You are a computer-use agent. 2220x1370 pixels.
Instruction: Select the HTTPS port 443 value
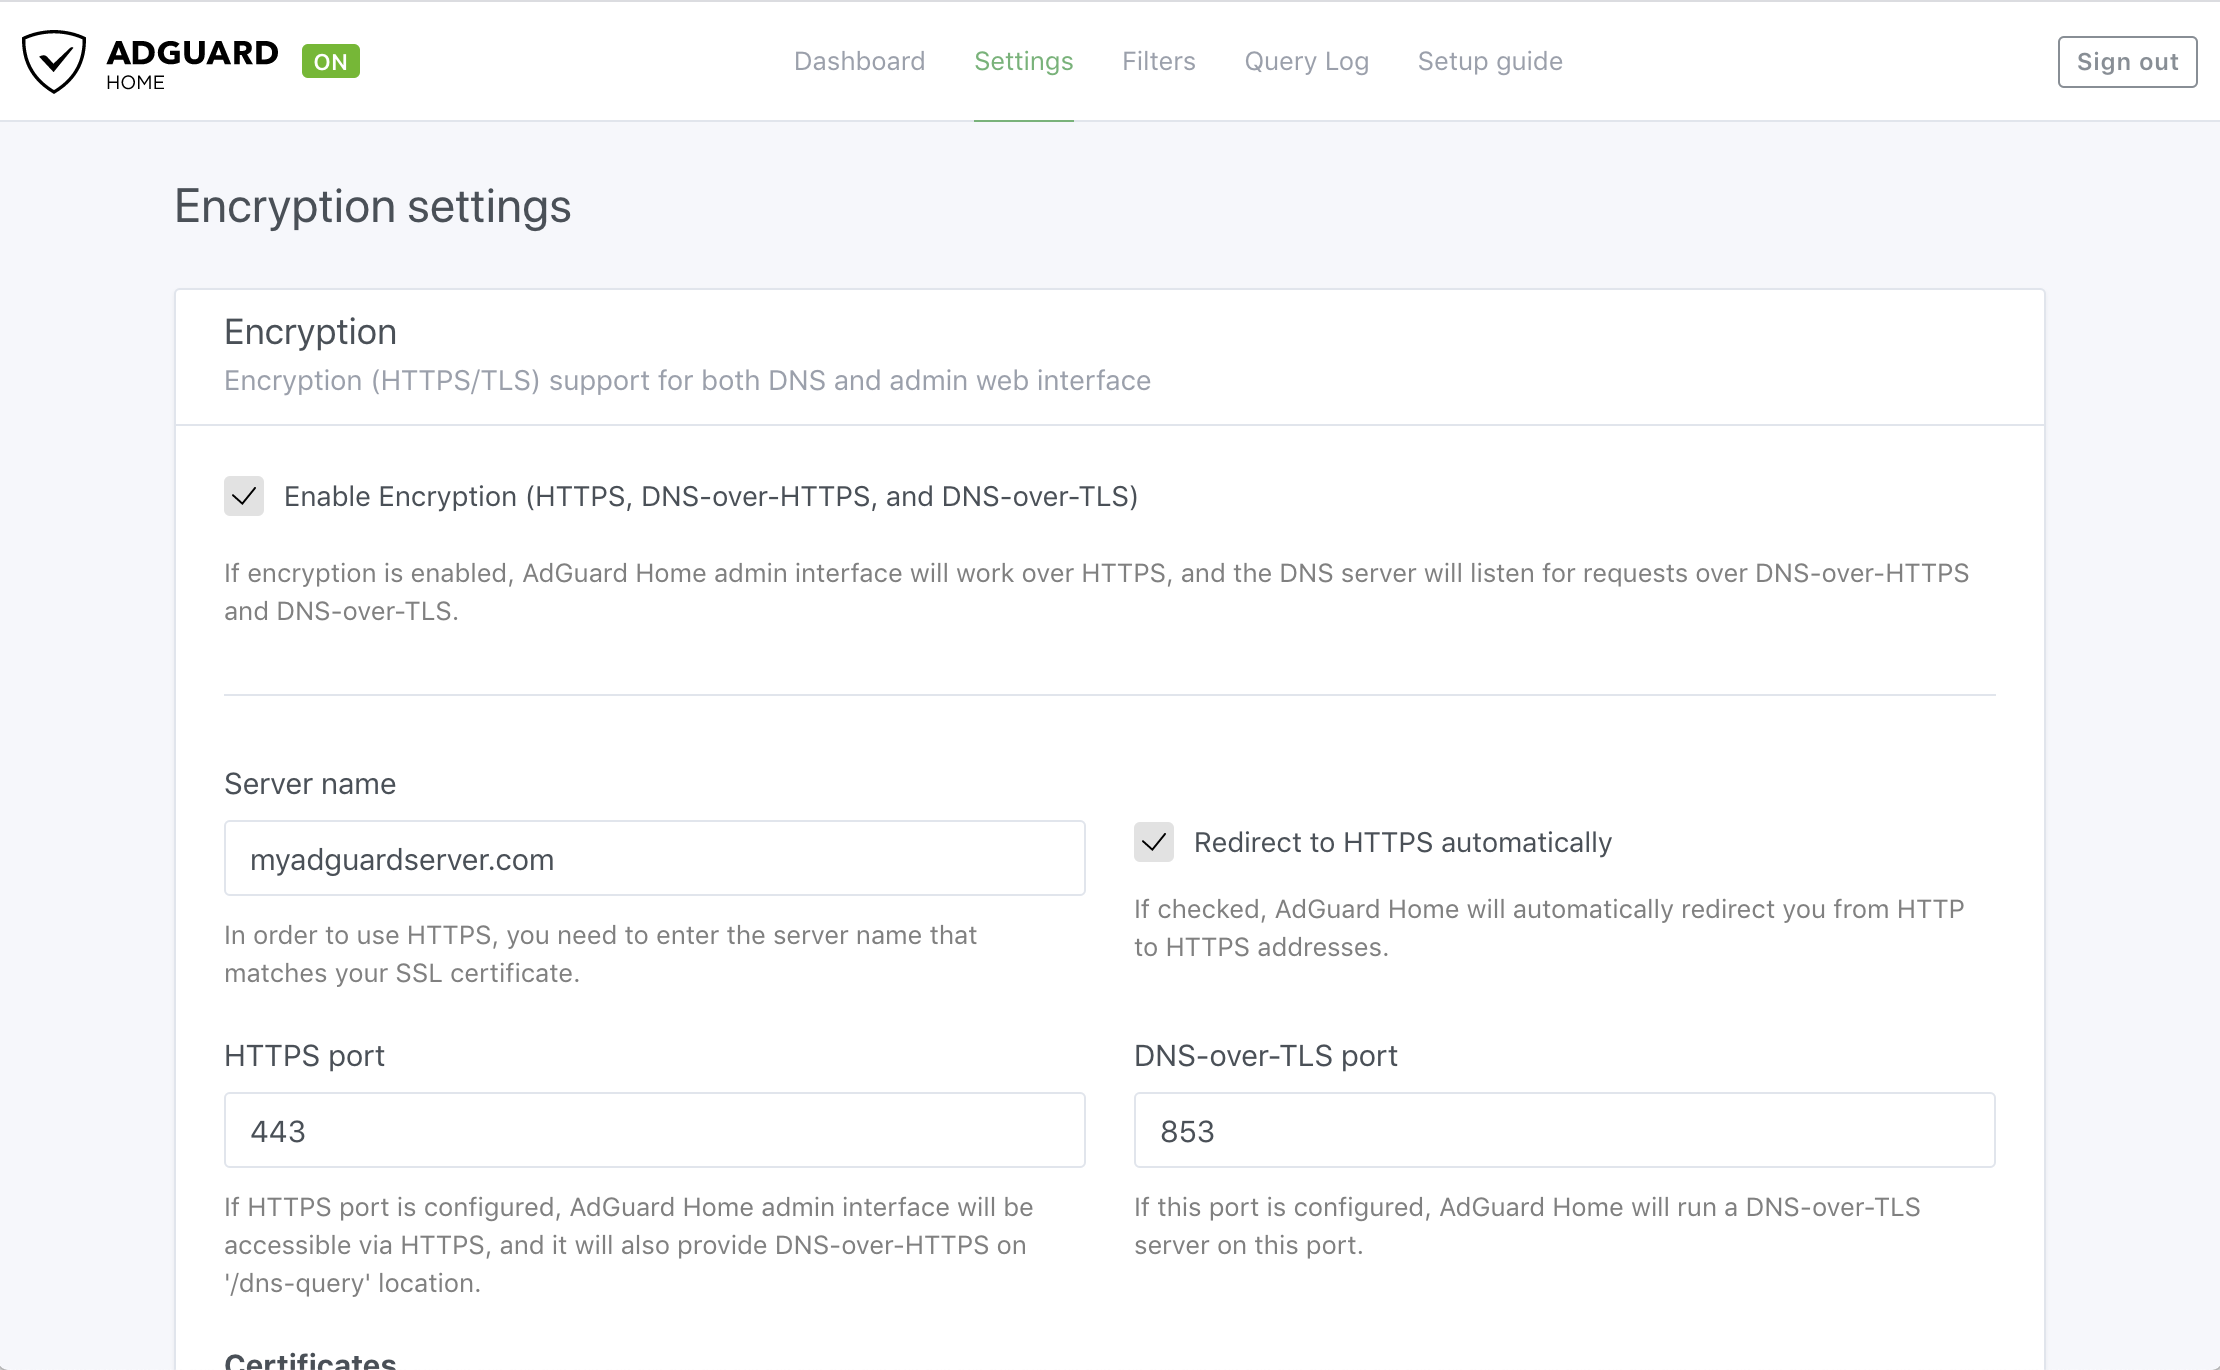tap(653, 1129)
